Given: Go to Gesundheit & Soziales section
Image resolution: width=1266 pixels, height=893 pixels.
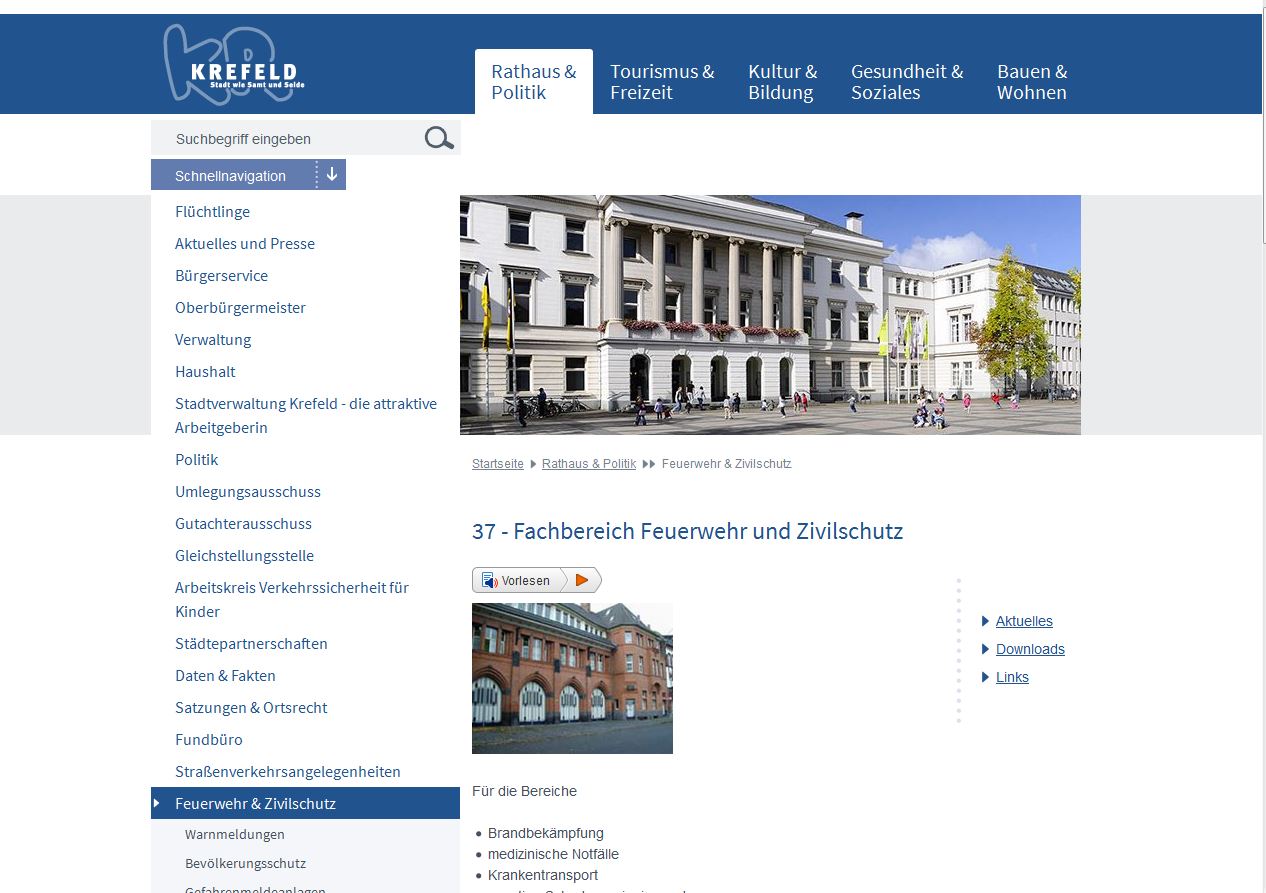Looking at the screenshot, I should click(x=906, y=82).
